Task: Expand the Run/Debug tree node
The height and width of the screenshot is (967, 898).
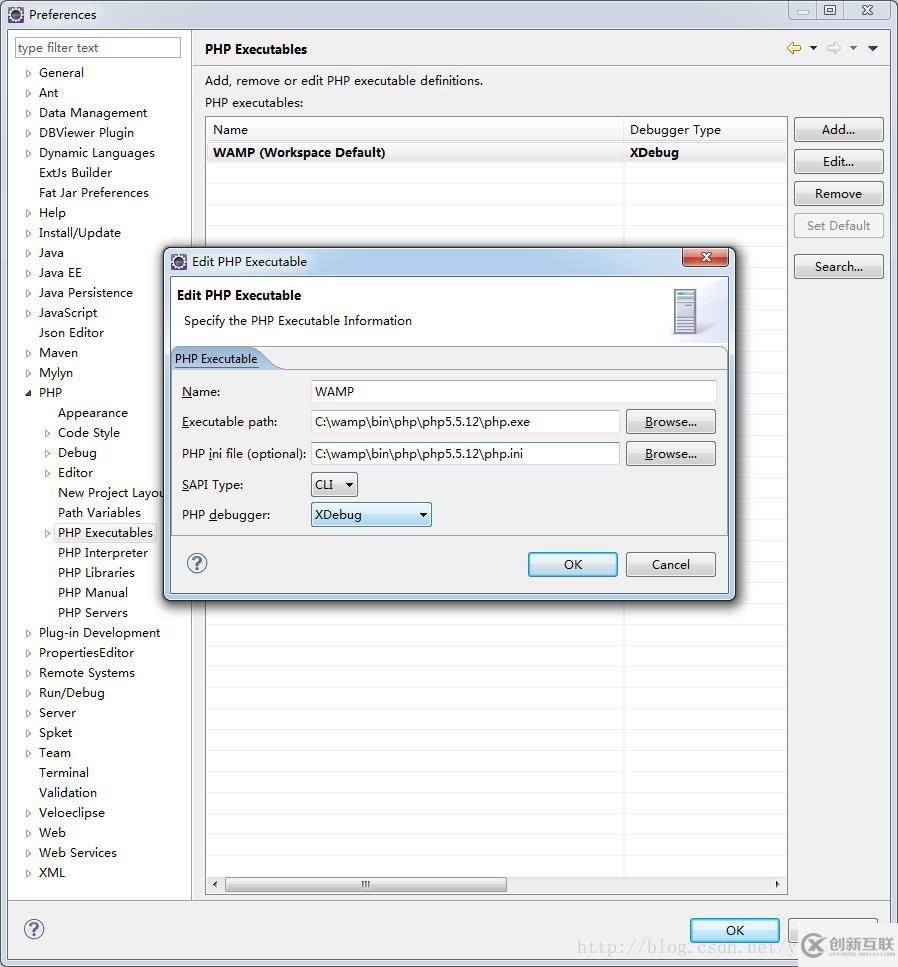Action: click(x=28, y=693)
